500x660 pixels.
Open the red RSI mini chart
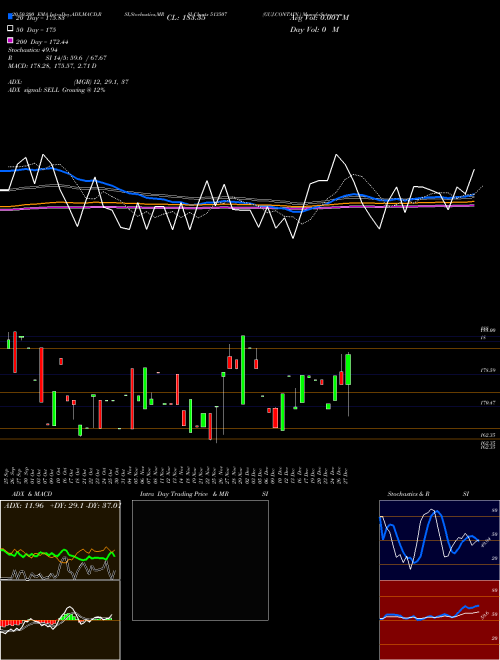click(x=439, y=620)
